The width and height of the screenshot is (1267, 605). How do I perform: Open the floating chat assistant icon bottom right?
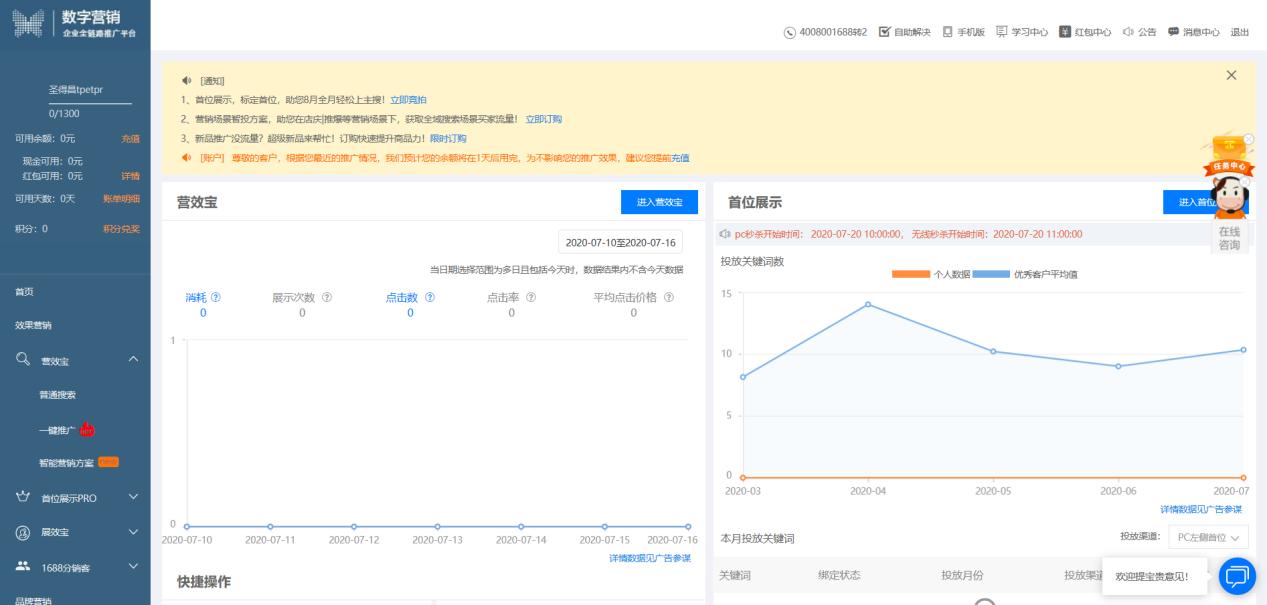click(1238, 577)
